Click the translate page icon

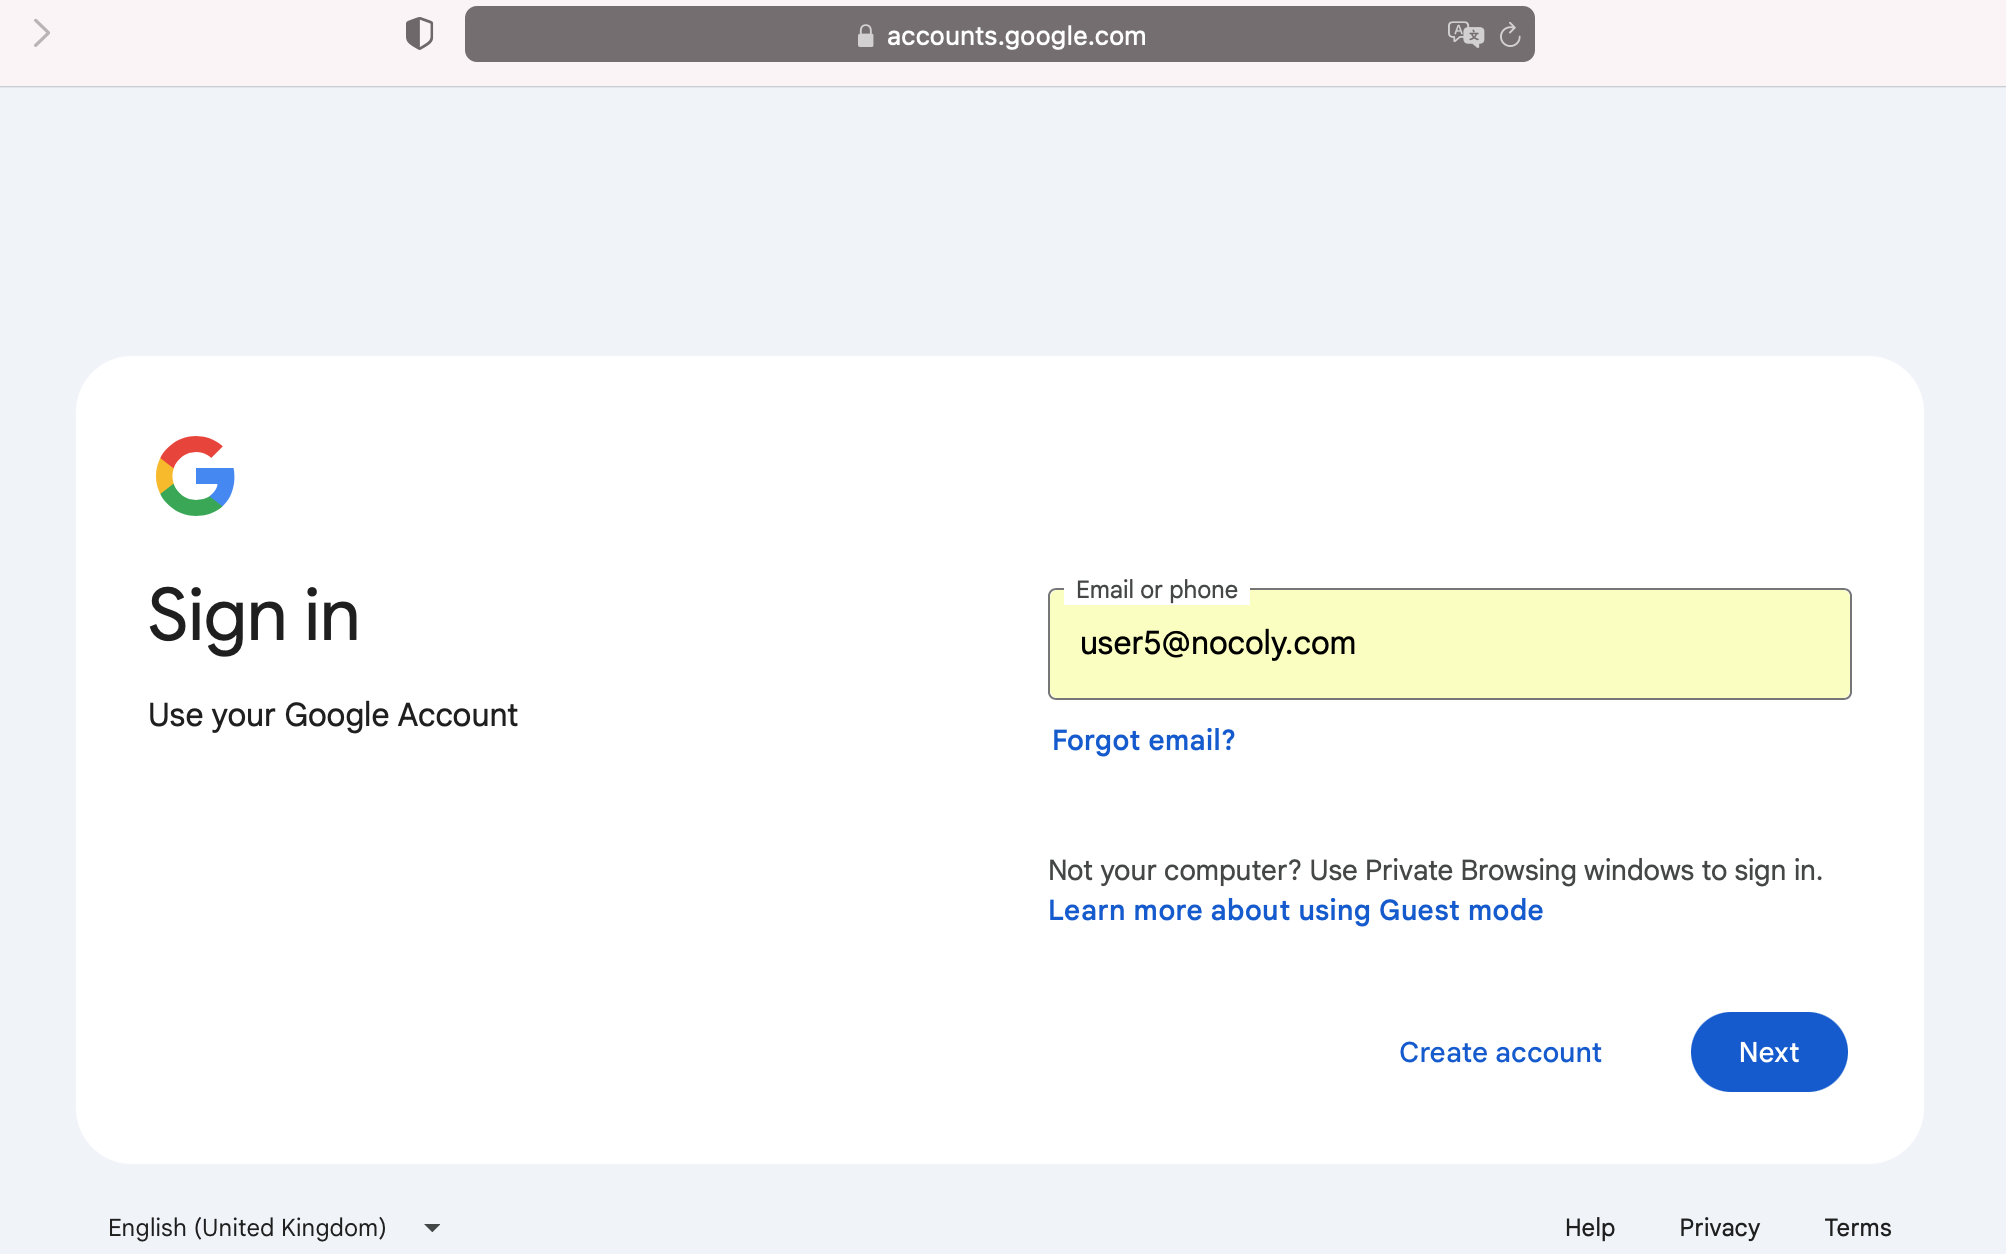pos(1465,35)
